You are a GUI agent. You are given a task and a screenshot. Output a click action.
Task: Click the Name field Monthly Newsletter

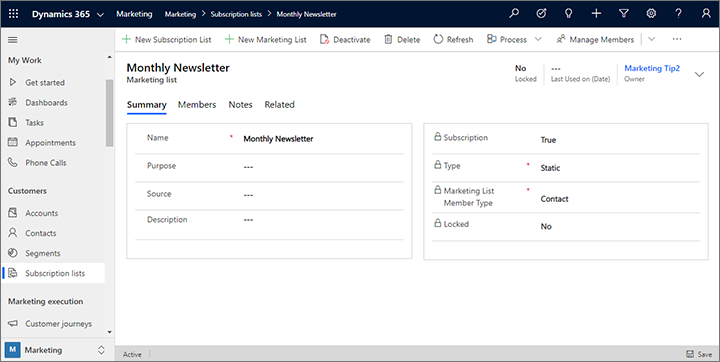278,139
